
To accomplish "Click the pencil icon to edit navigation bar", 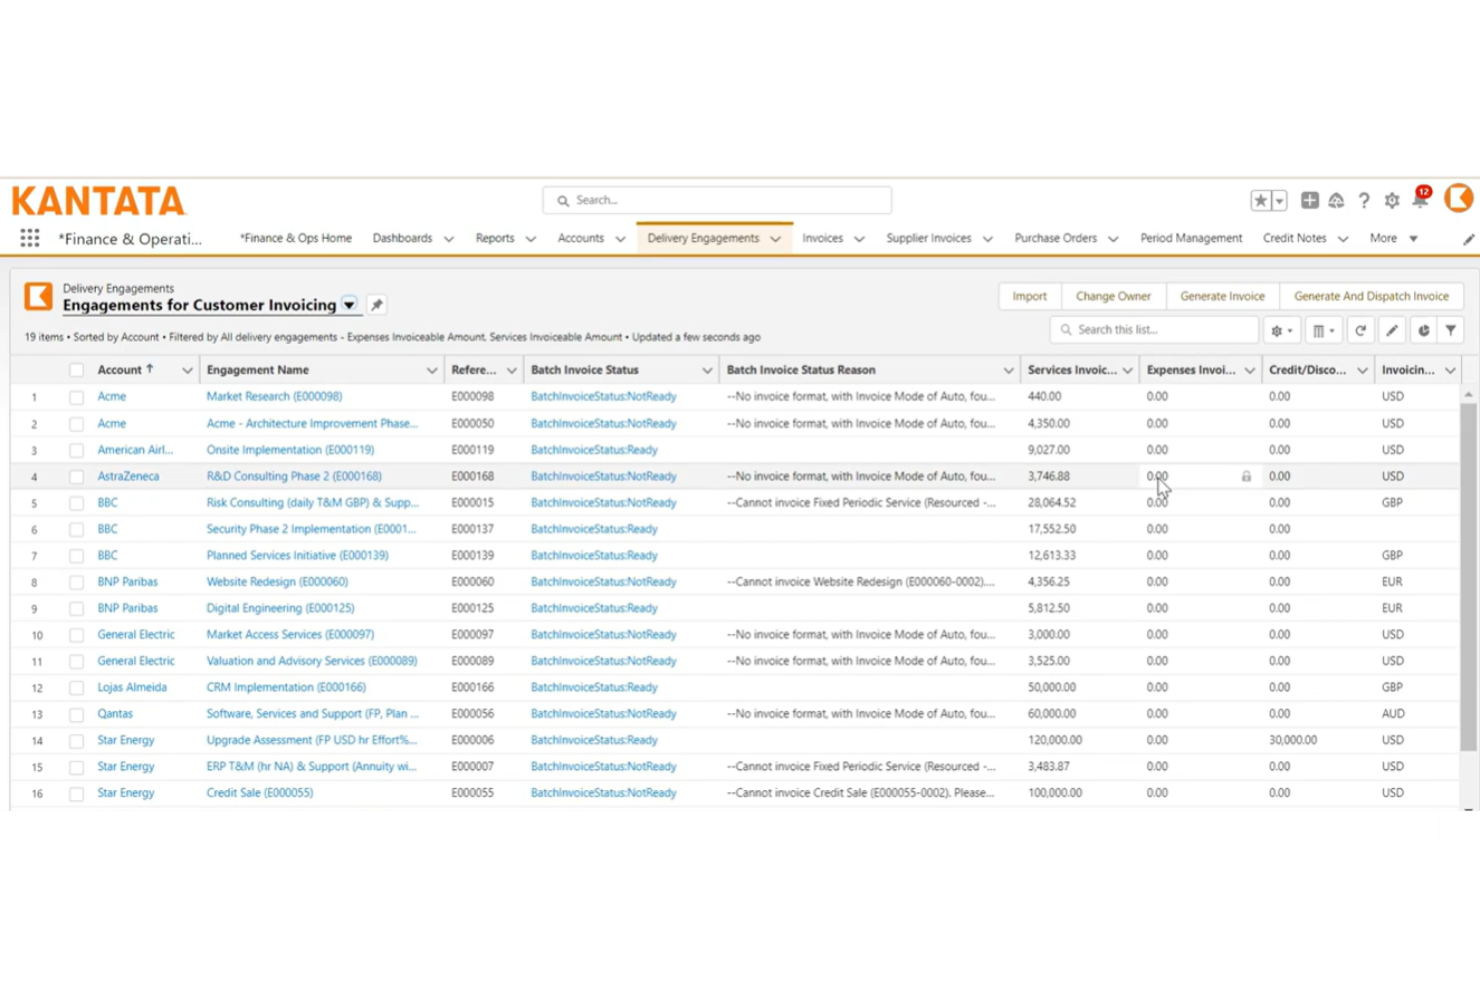I will click(x=1468, y=239).
